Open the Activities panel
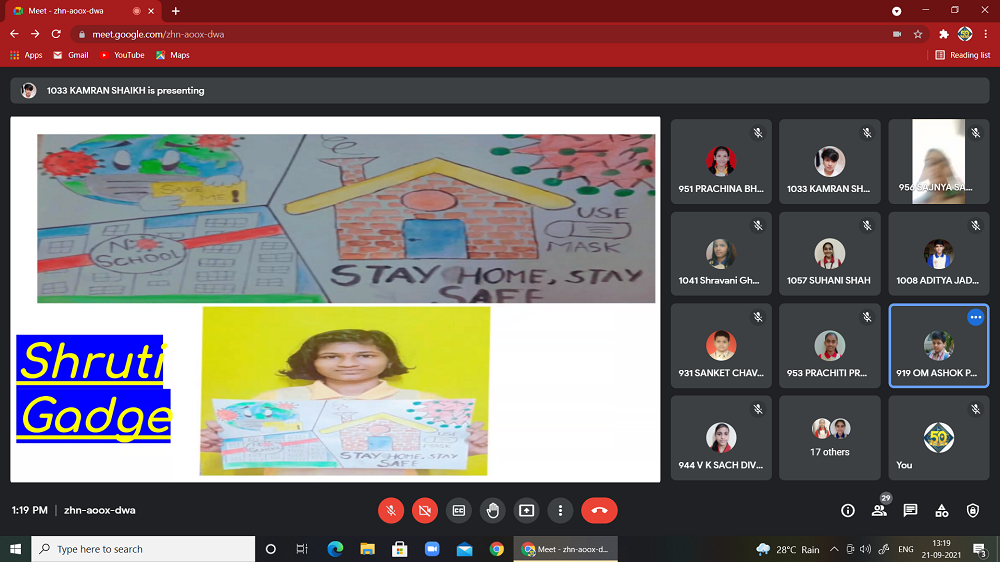 (941, 510)
